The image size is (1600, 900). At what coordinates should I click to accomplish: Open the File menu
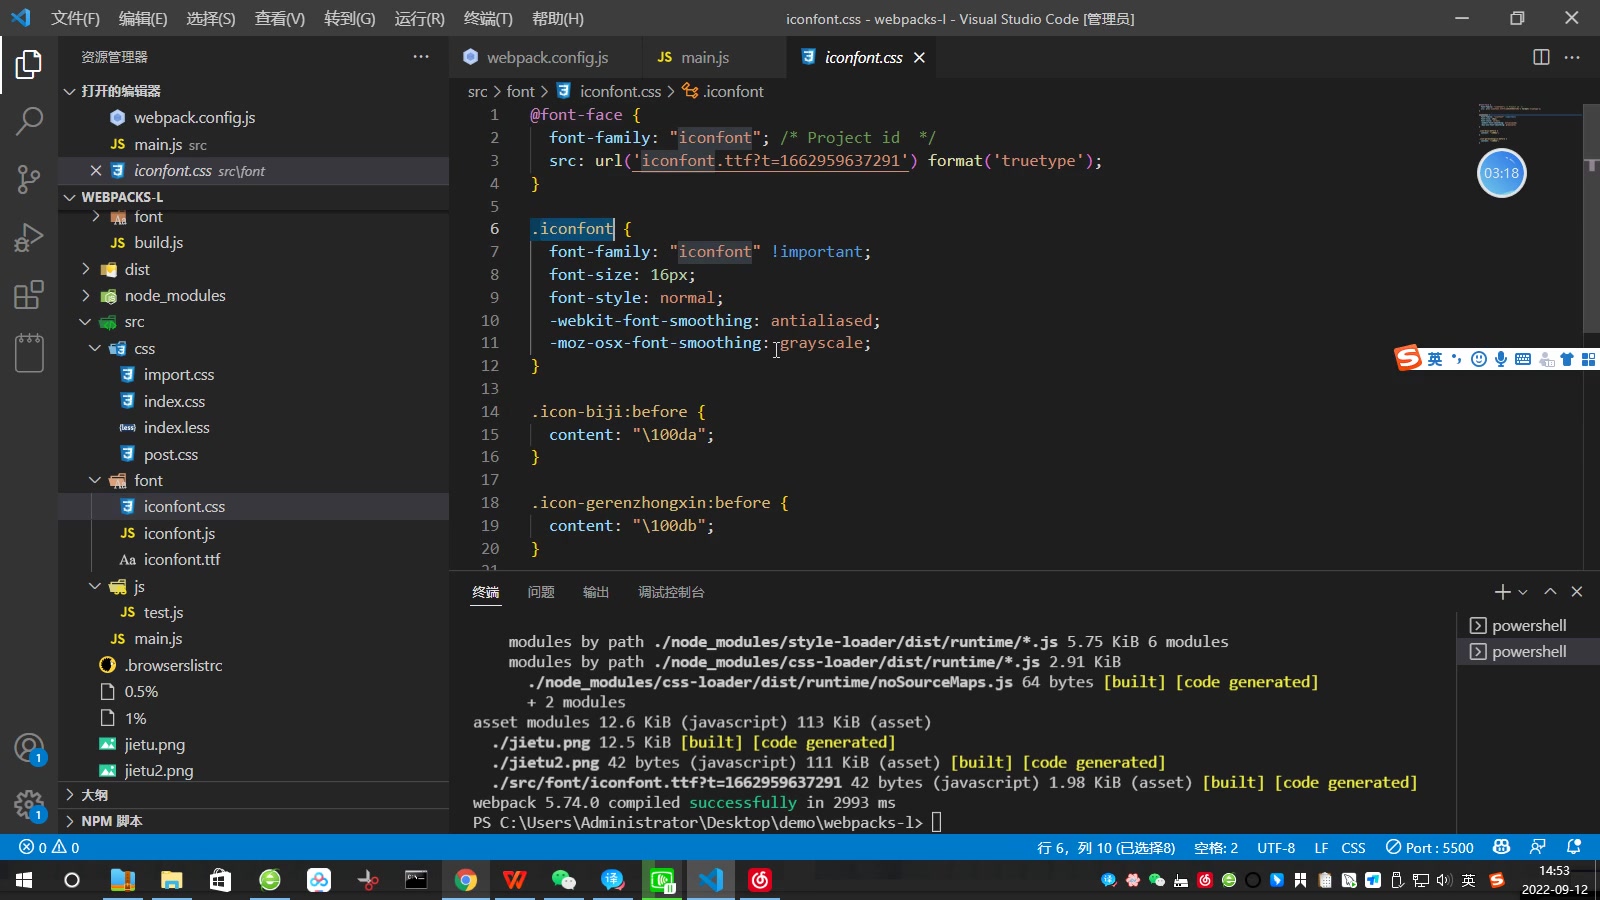[x=76, y=18]
